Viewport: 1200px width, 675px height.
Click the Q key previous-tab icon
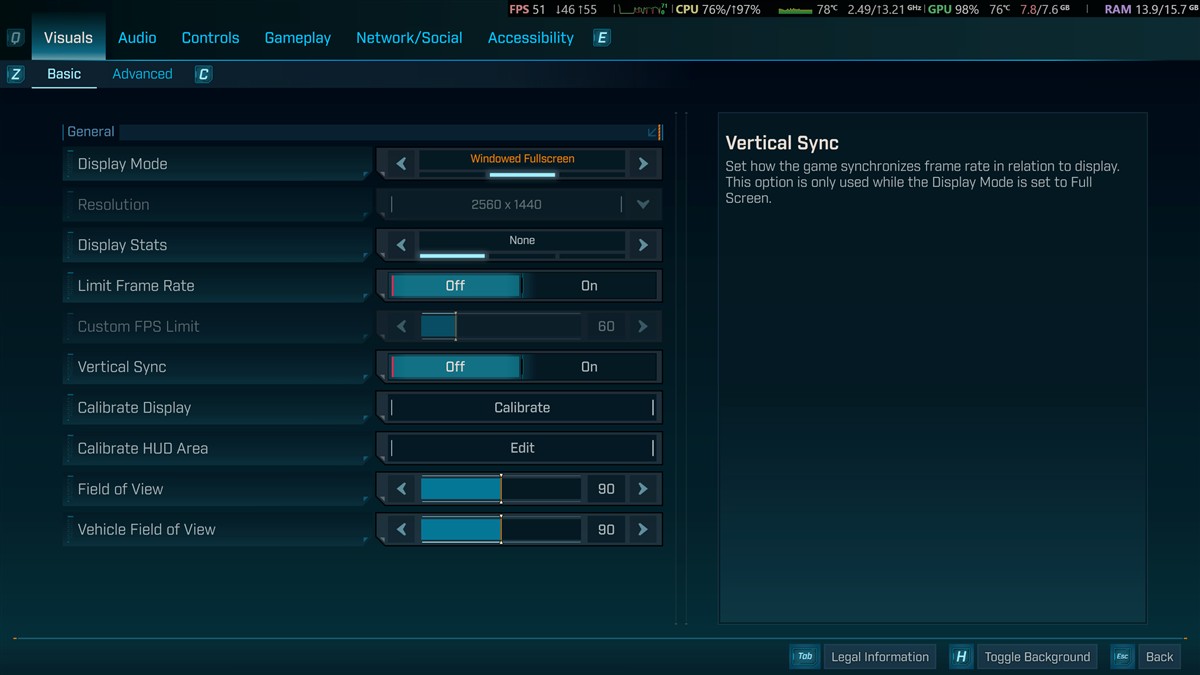(15, 38)
